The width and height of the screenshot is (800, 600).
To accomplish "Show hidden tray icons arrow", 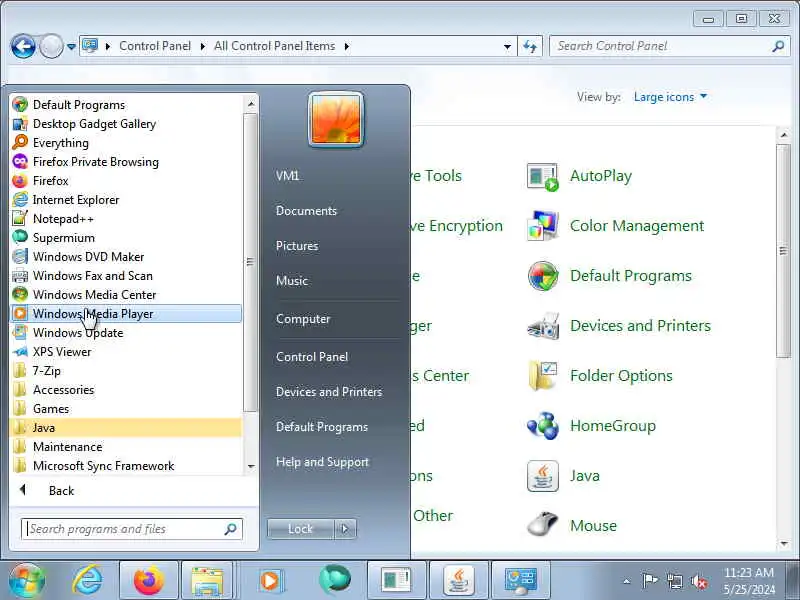I will (627, 581).
